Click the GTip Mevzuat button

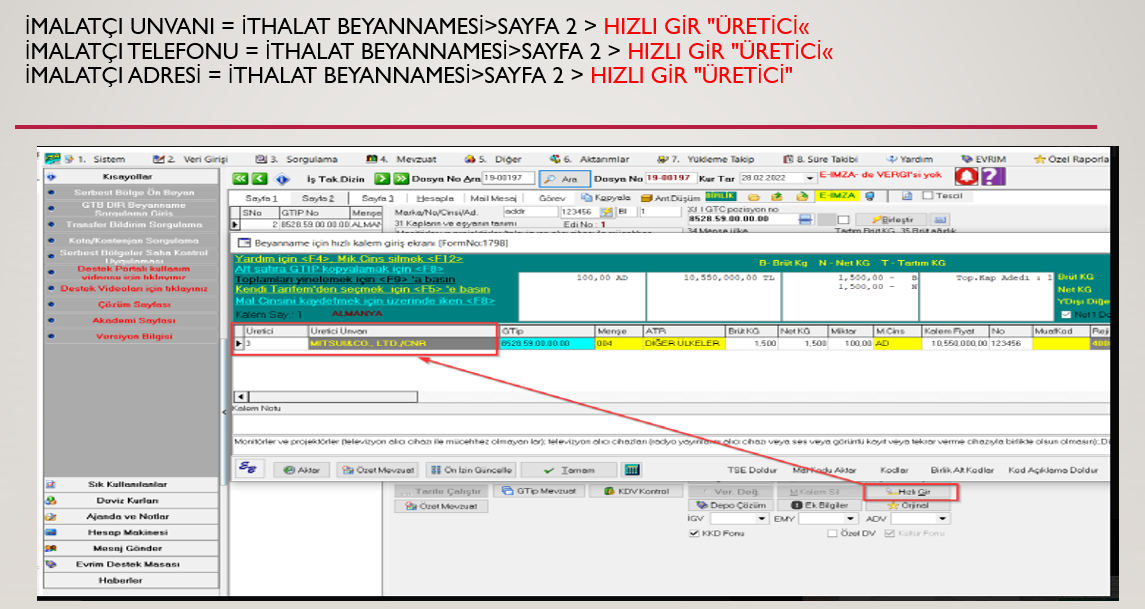click(x=539, y=491)
